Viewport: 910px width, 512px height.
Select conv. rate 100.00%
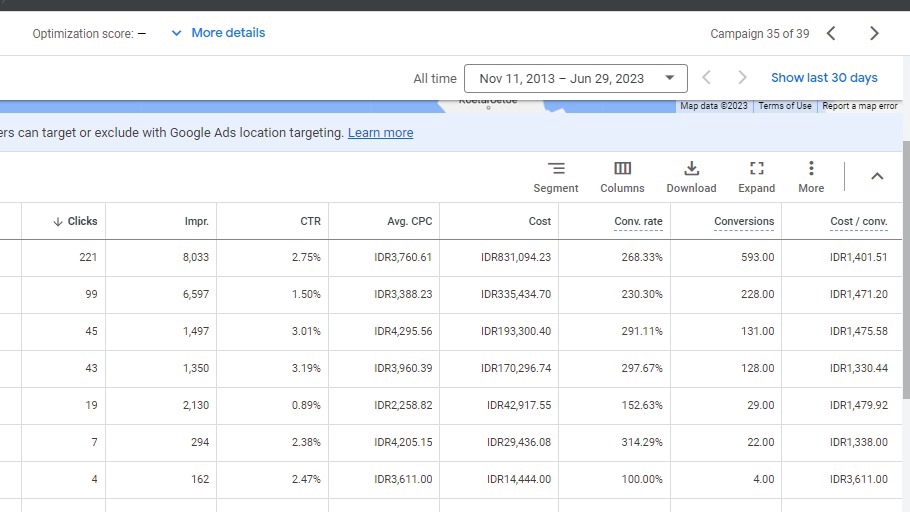(x=641, y=479)
